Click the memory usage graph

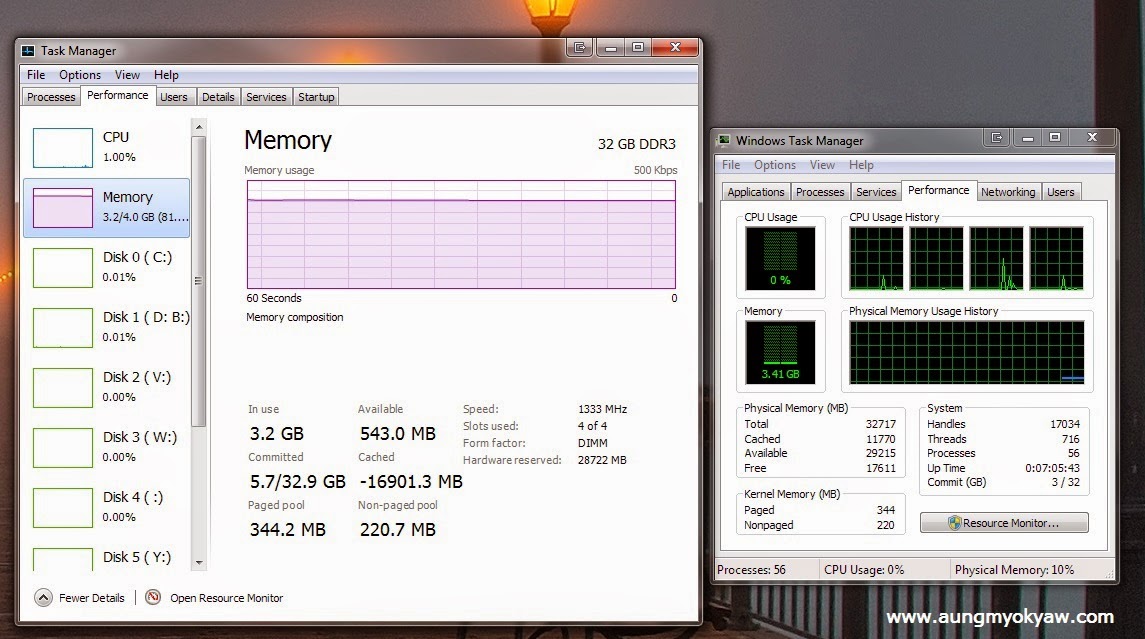(462, 234)
